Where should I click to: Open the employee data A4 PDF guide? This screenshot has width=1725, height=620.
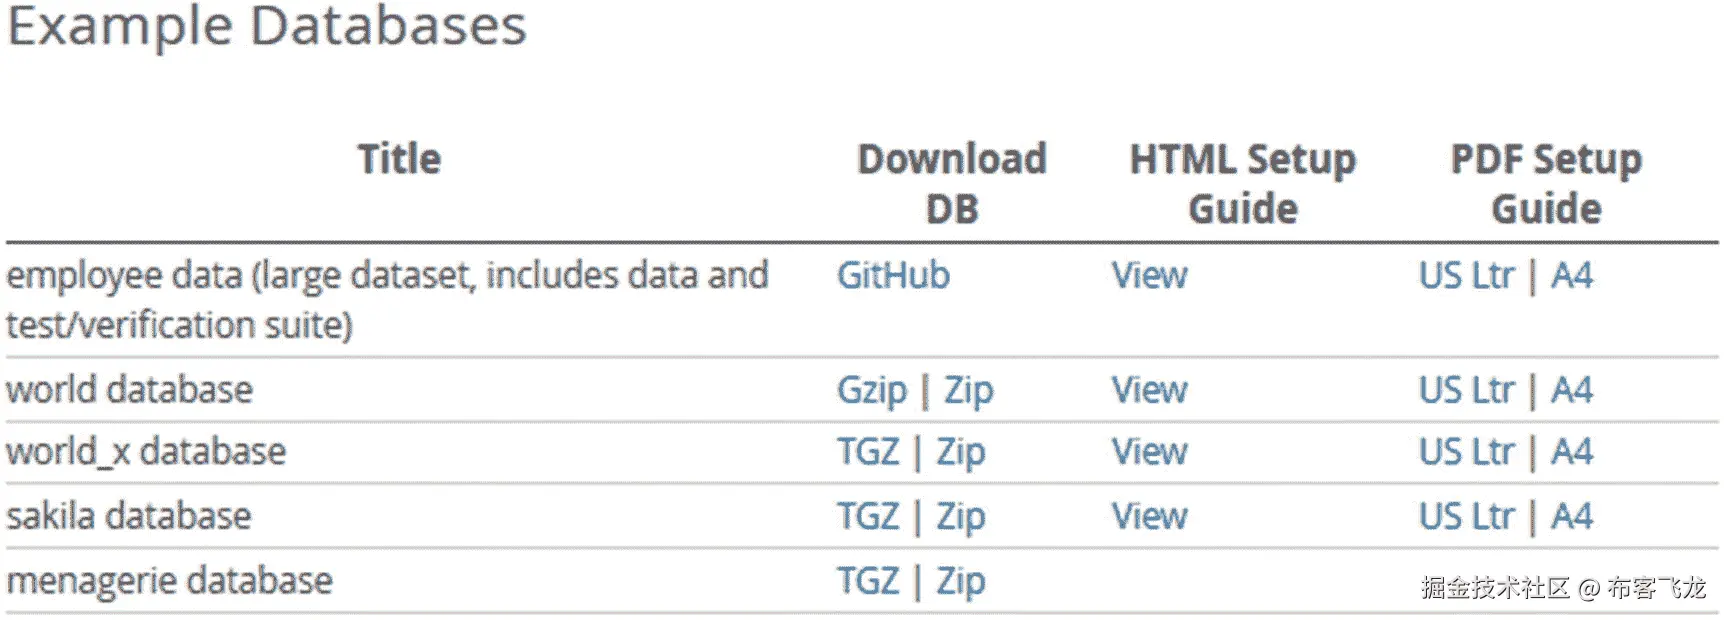tap(1571, 275)
